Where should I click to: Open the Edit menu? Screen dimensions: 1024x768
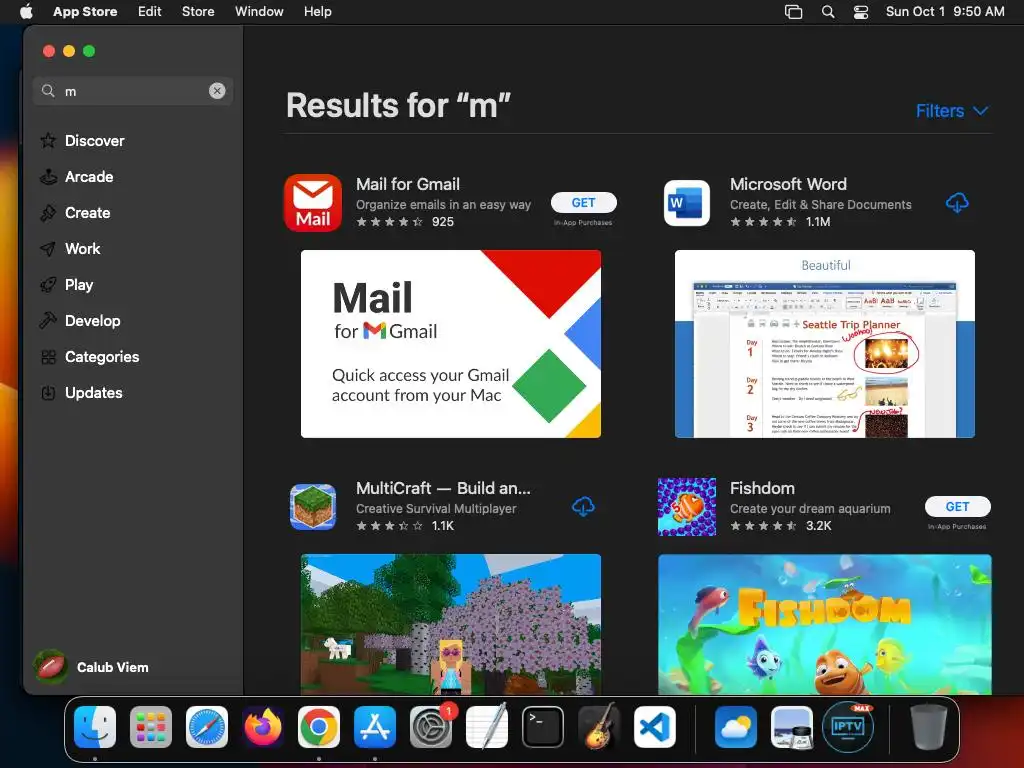[x=150, y=11]
